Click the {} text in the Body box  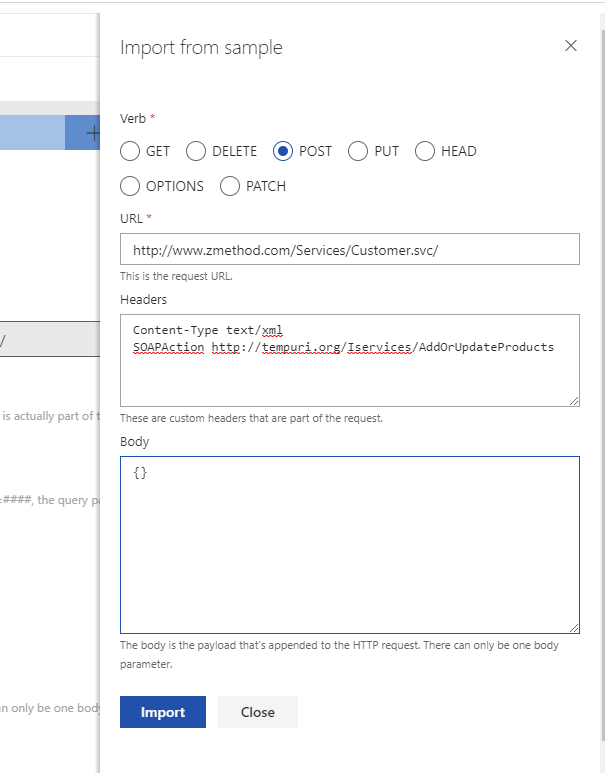[x=140, y=472]
